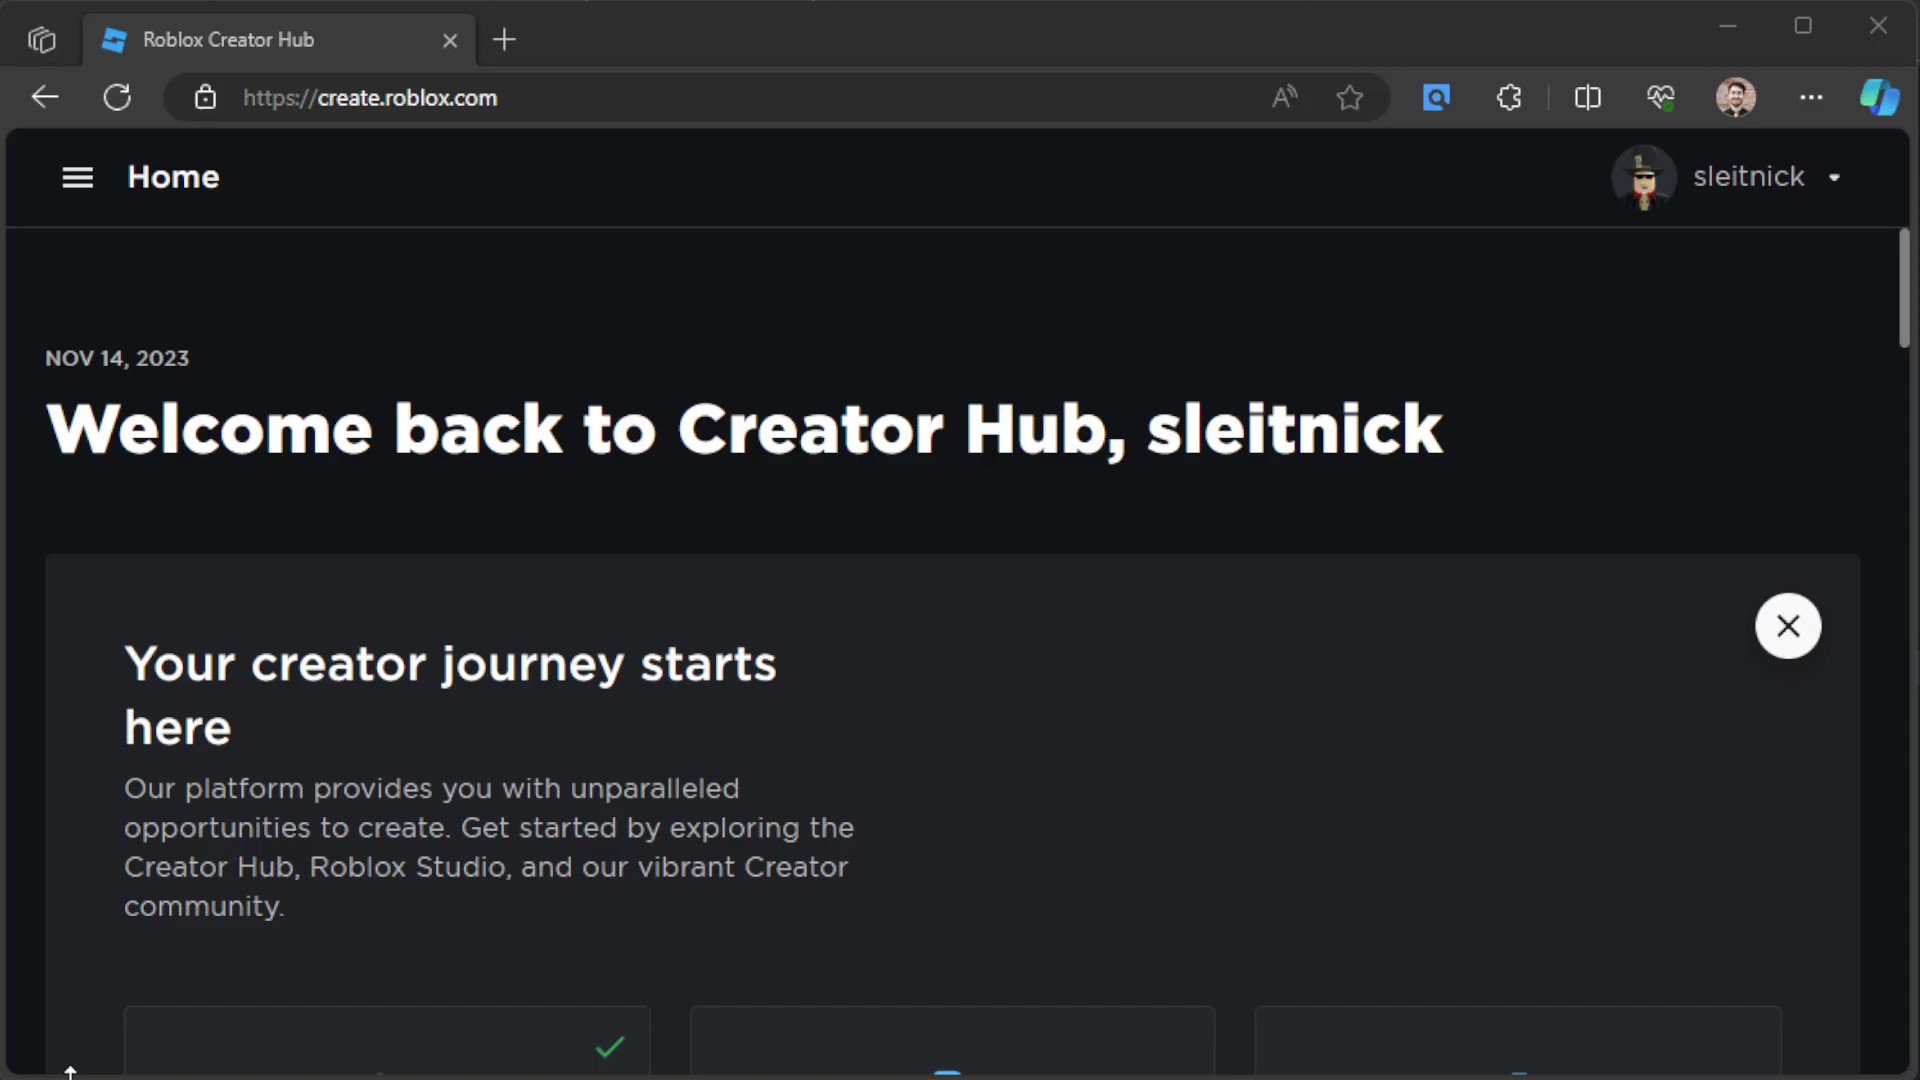Launch the Copilot sidebar
This screenshot has height=1080, width=1920.
1879,97
